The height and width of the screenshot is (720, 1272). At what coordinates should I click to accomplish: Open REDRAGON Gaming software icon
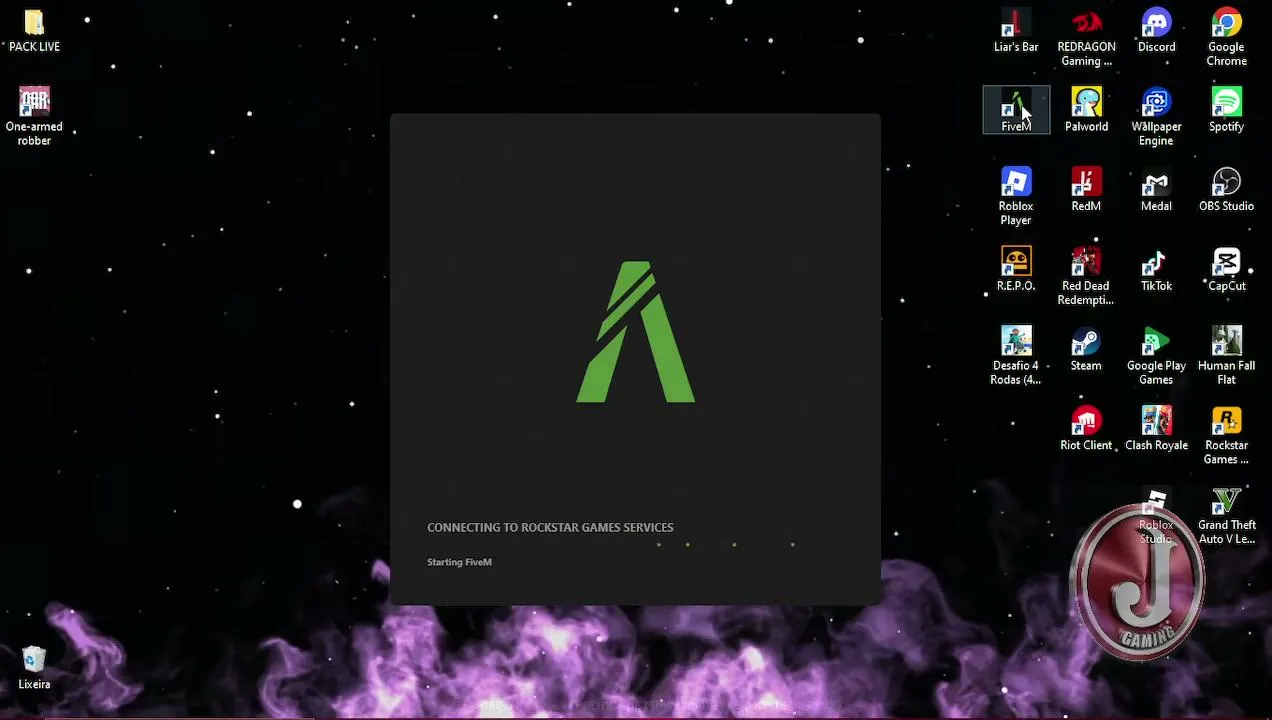[1086, 38]
